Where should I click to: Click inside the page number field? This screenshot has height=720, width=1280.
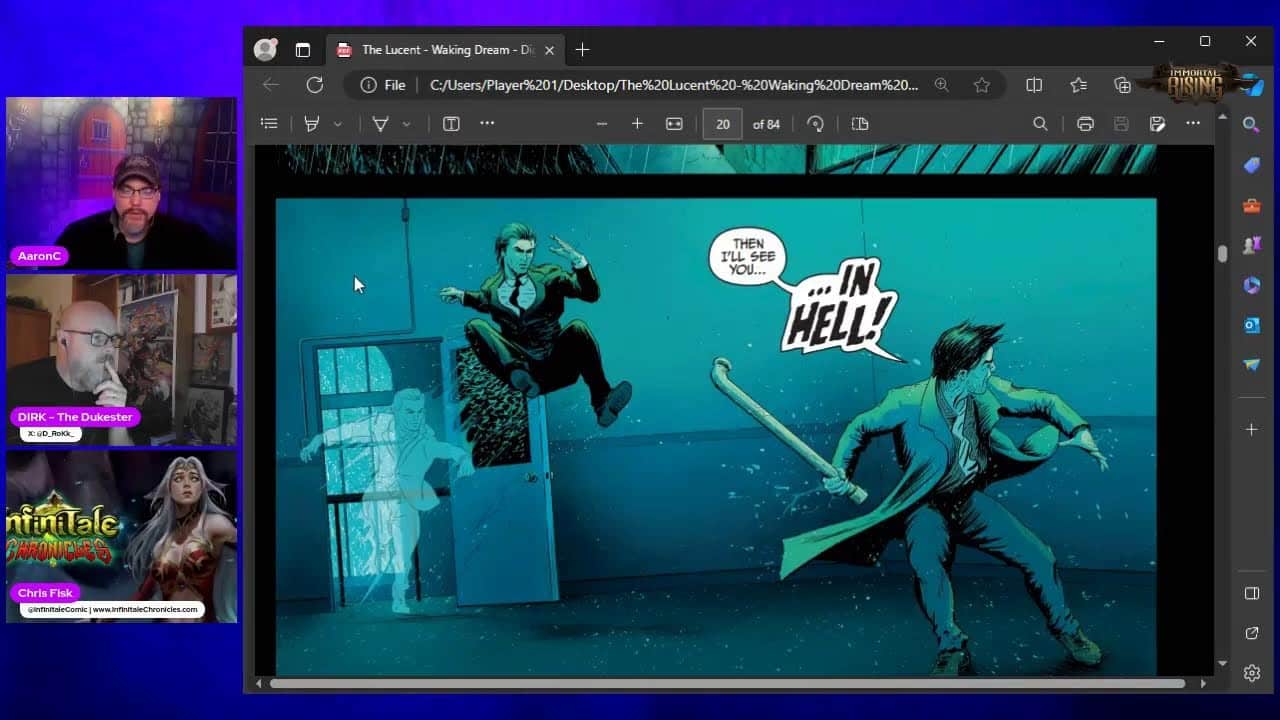(x=722, y=123)
